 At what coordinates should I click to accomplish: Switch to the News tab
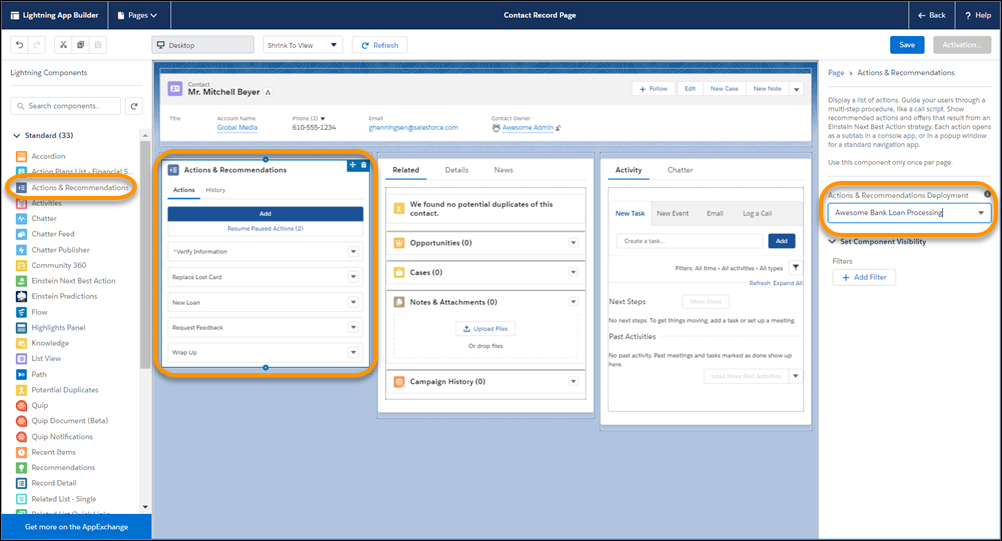click(x=503, y=170)
